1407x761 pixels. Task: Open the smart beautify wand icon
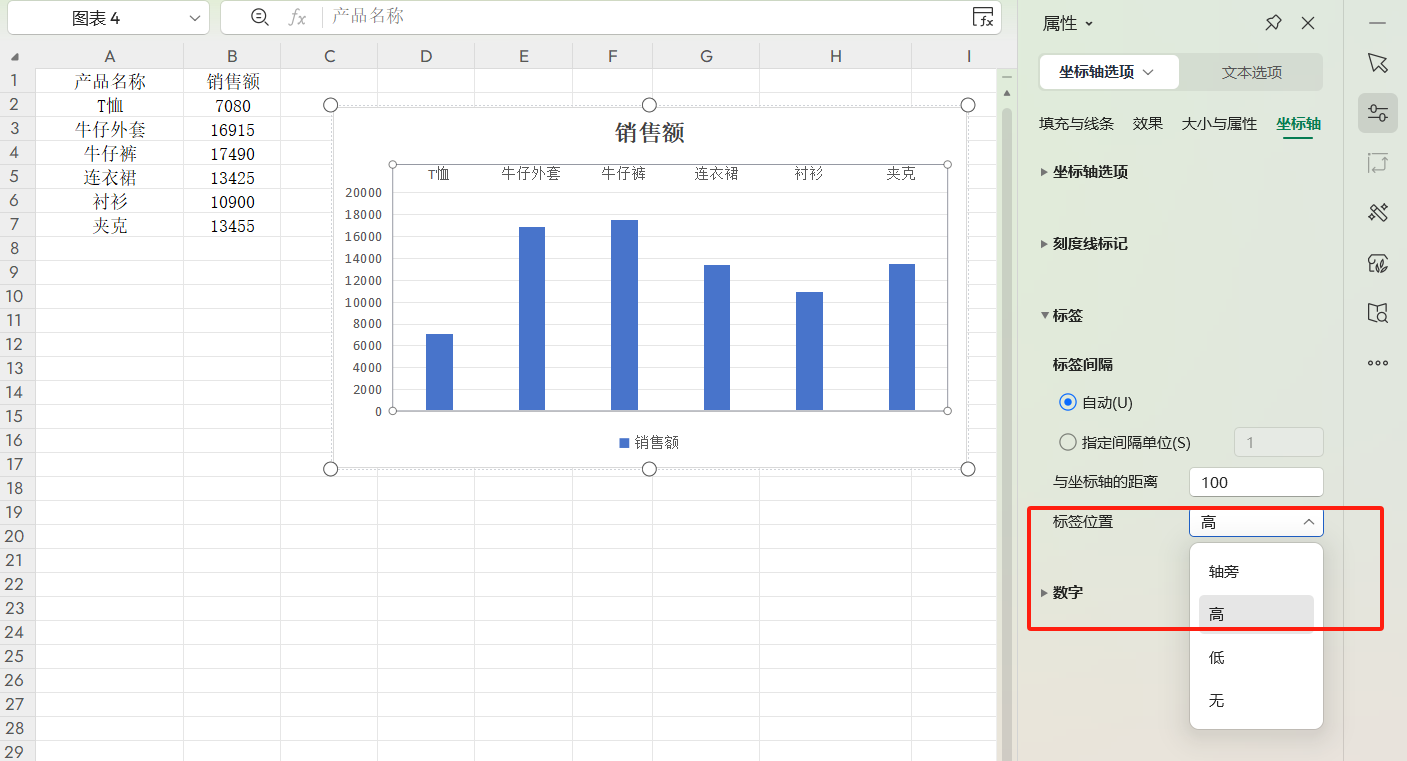(1377, 212)
